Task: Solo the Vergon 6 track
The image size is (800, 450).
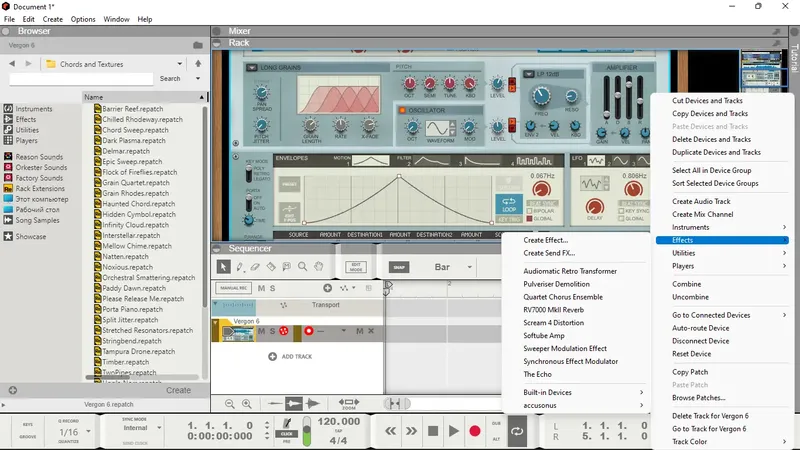Action: click(x=272, y=331)
